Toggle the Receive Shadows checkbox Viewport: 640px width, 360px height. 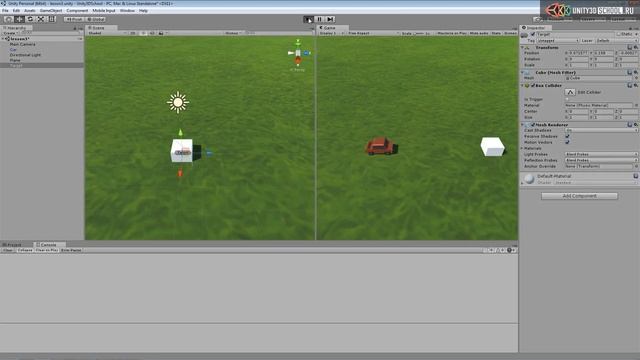567,136
